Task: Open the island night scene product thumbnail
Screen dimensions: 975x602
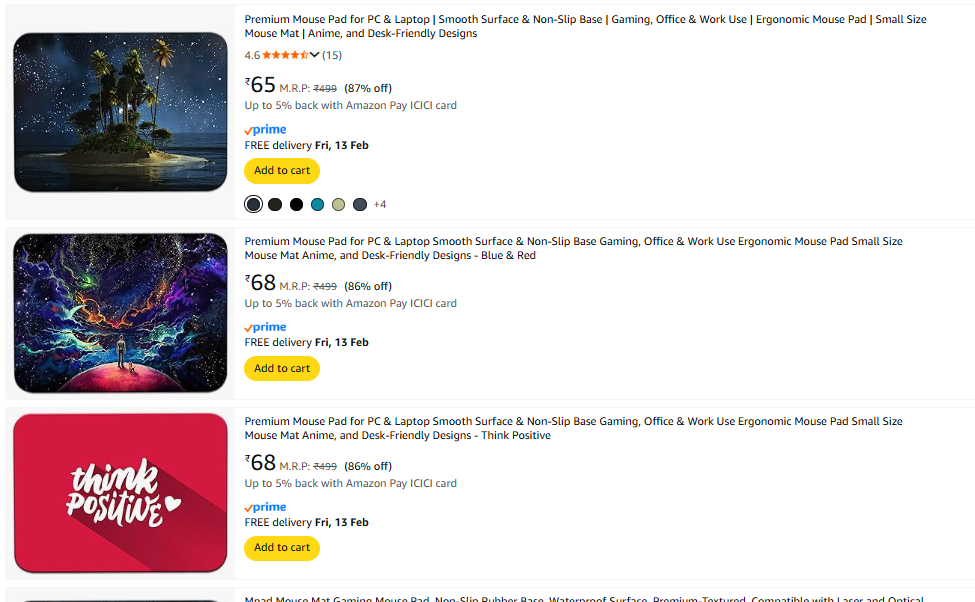Action: click(x=121, y=112)
